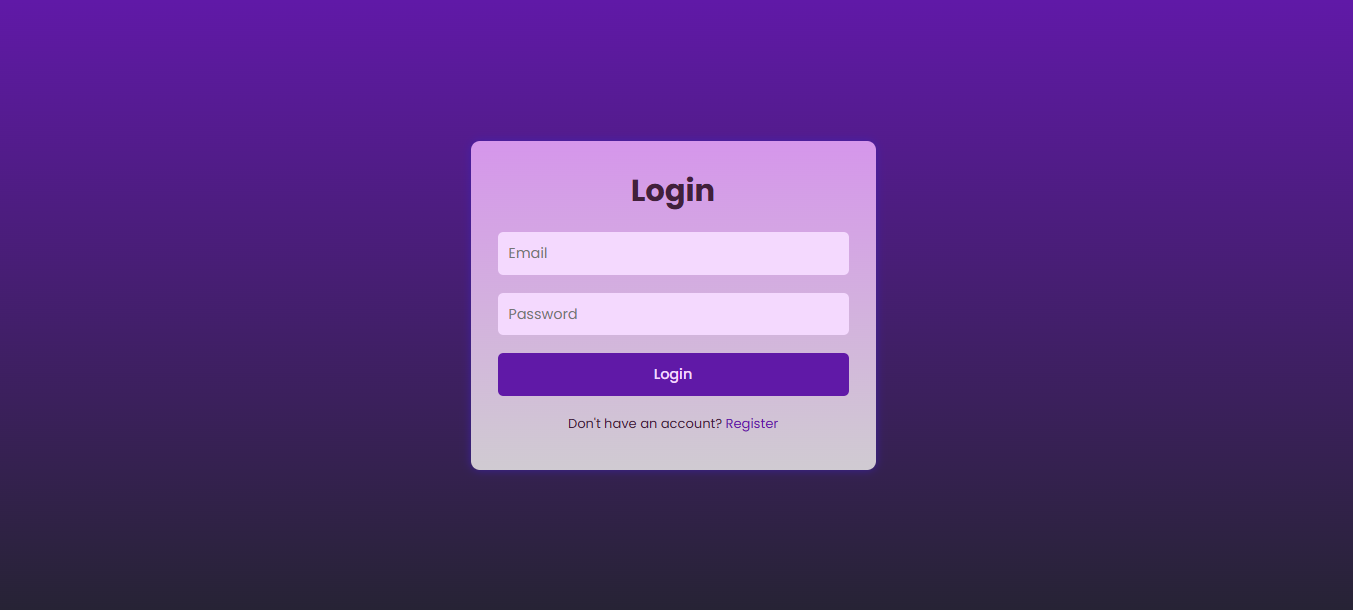Click the card space right of the Login heading
Screen dimensions: 1353x610
(795, 191)
